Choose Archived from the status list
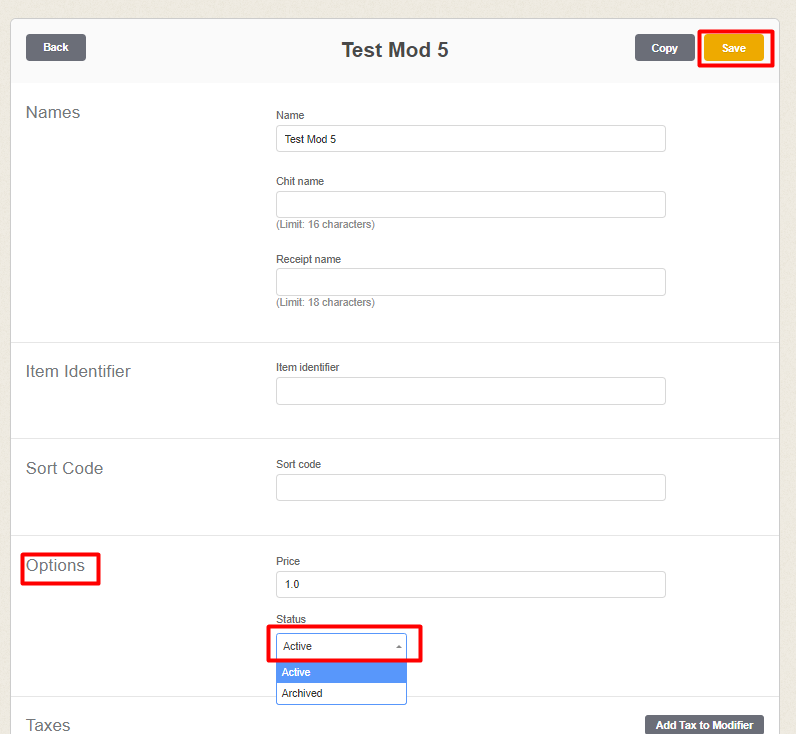 [x=341, y=693]
